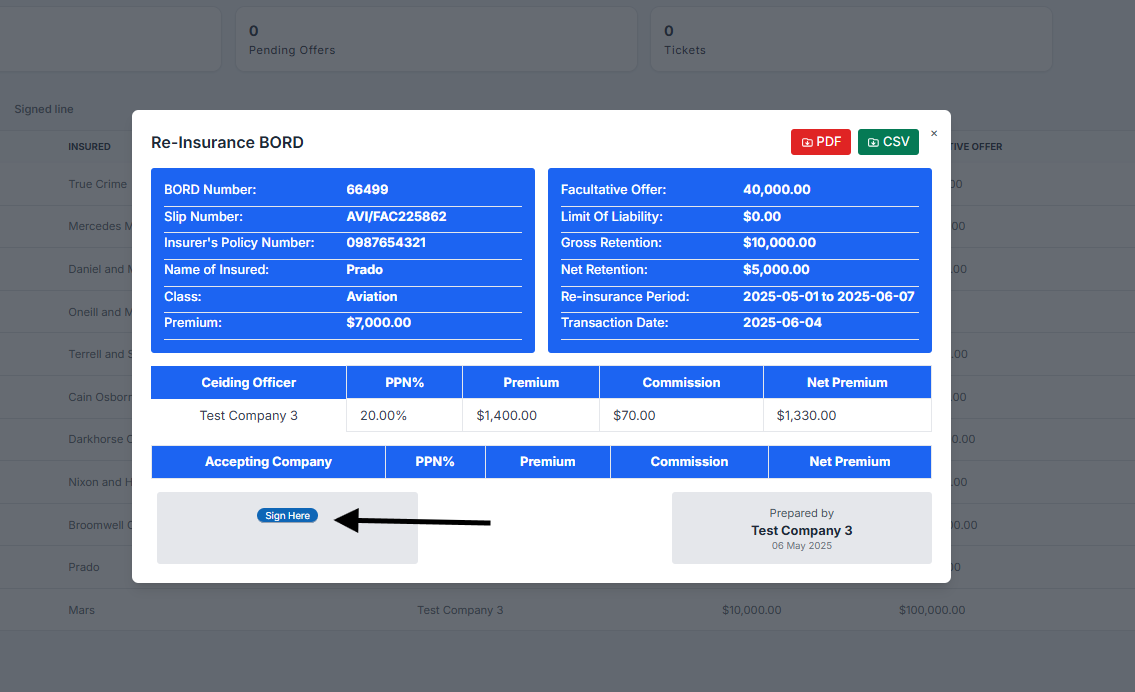Screen dimensions: 1135x692
Task: Click the Sign Here button
Action: (x=287, y=516)
